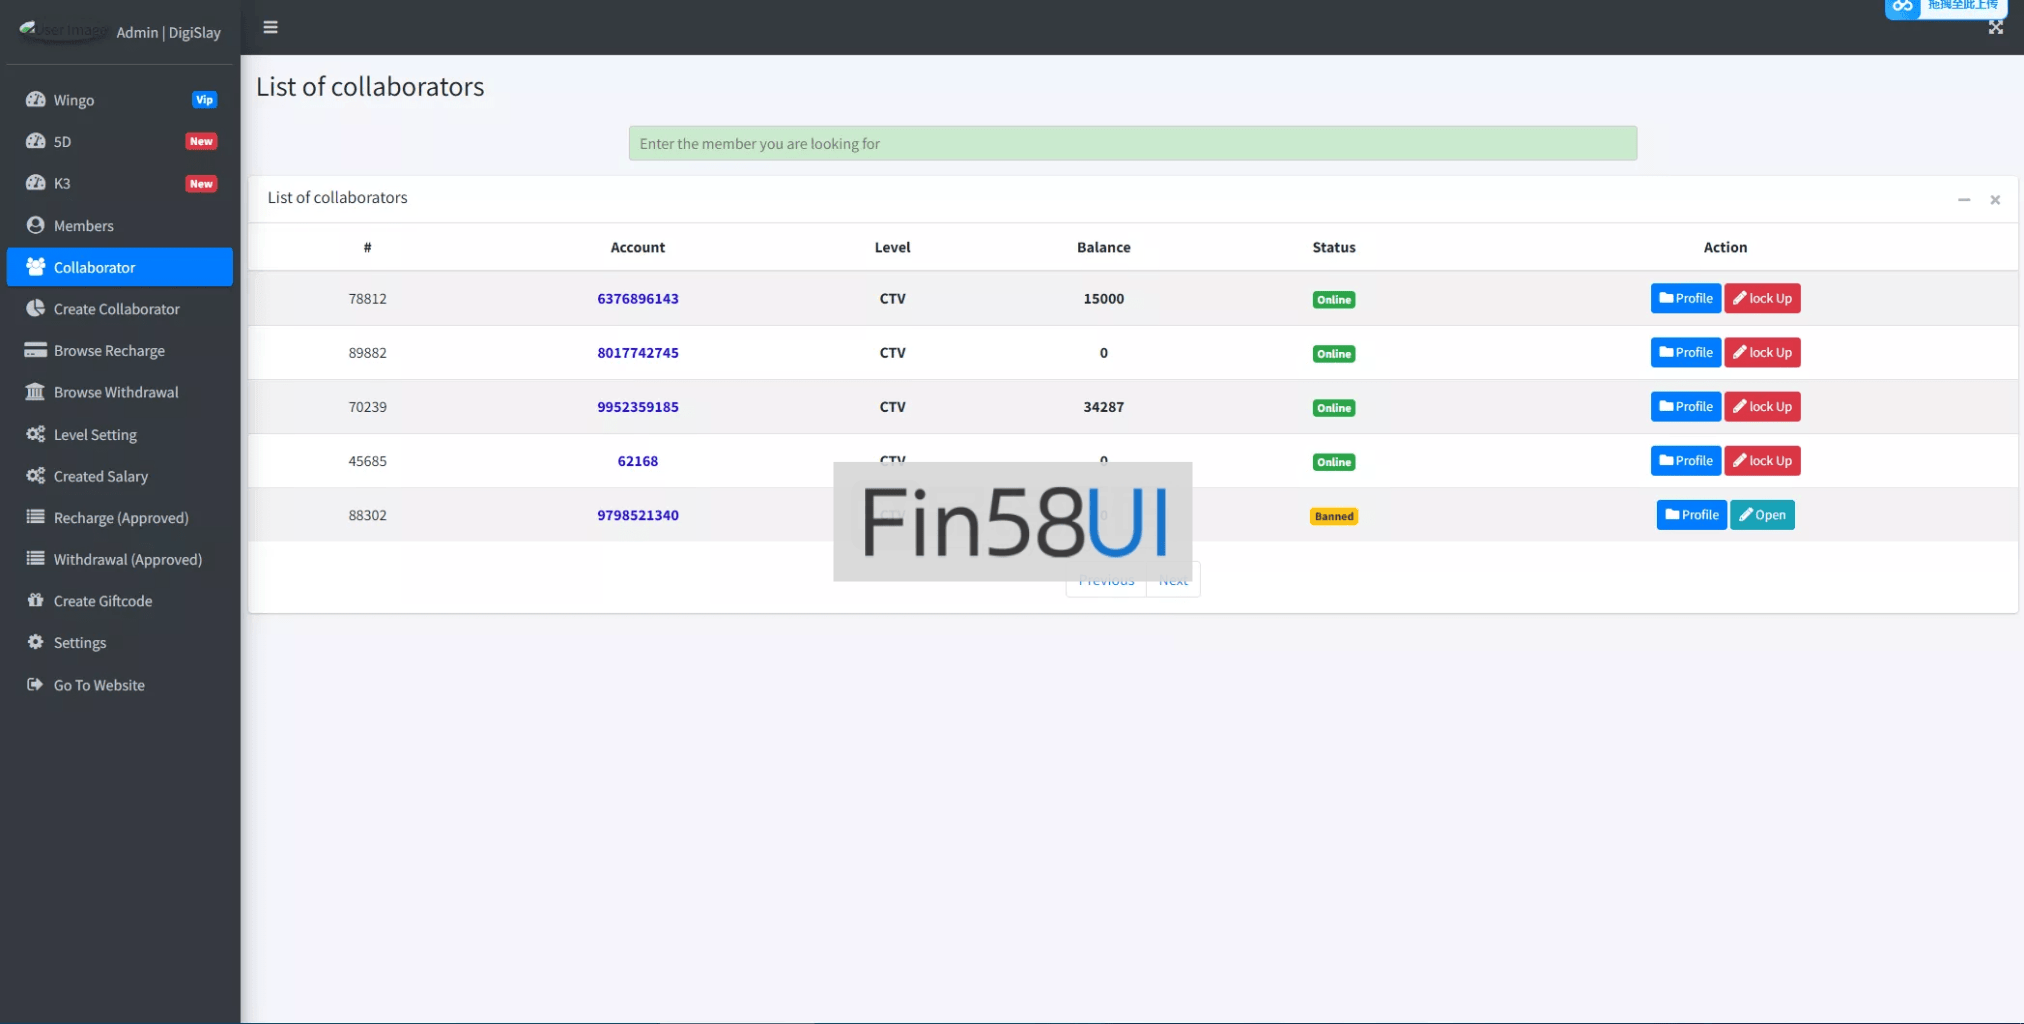Open Level Setting page

[95, 435]
